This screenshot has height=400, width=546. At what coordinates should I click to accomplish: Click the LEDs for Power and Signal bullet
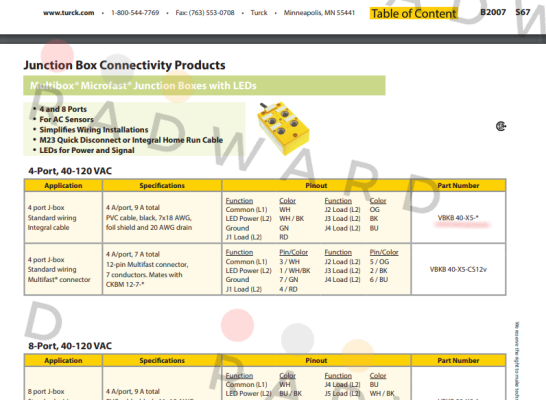click(87, 150)
